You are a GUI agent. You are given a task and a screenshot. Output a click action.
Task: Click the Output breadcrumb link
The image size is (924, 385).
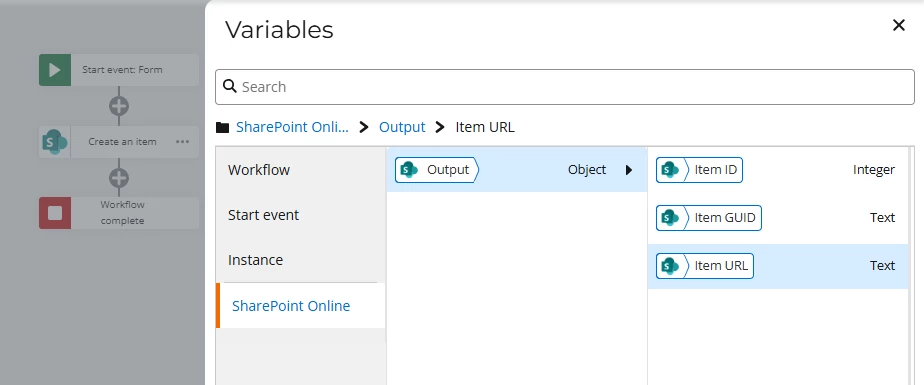pyautogui.click(x=402, y=127)
